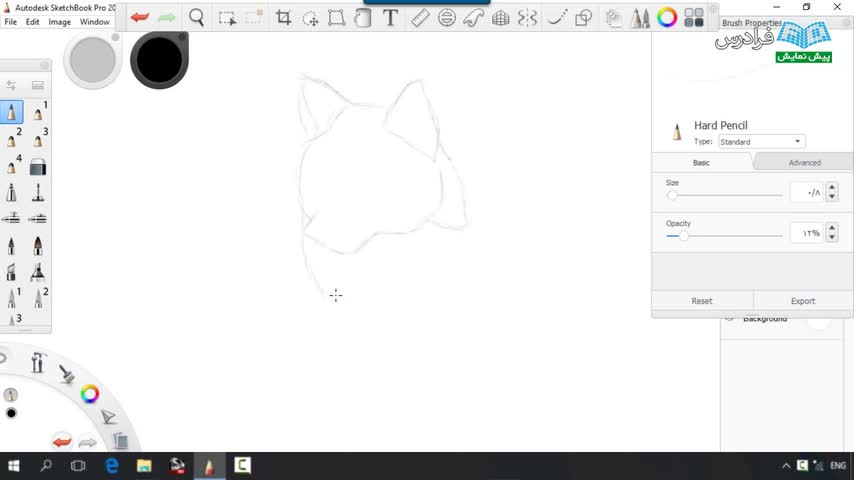Launch Edge browser from taskbar
Viewport: 854px width, 480px height.
click(x=112, y=466)
